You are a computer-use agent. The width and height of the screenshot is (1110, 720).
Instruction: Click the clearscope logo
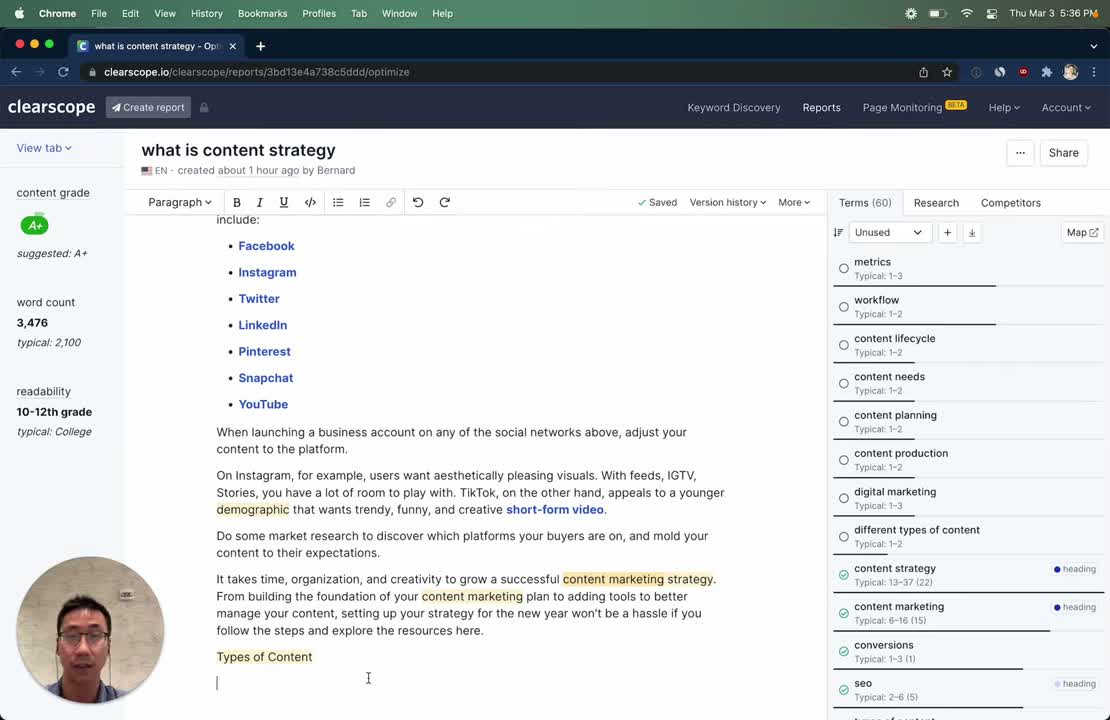[x=51, y=107]
